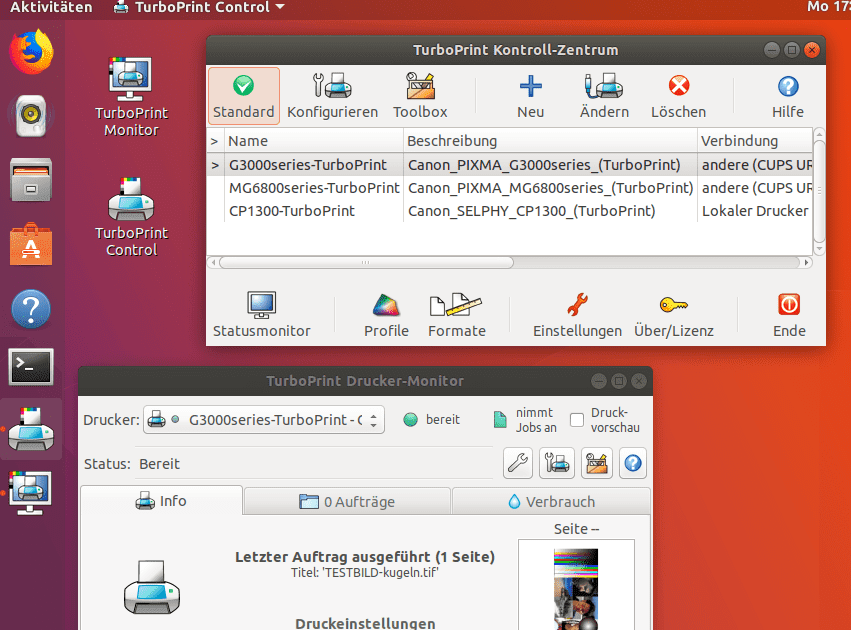
Task: Click right arrow of horizontal scrollbar
Action: 806,263
